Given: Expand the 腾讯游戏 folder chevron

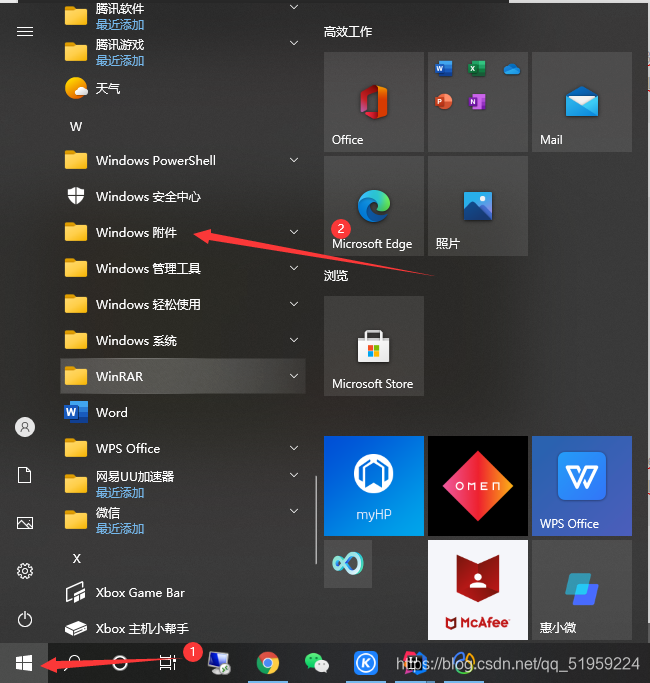Looking at the screenshot, I should click(x=295, y=43).
